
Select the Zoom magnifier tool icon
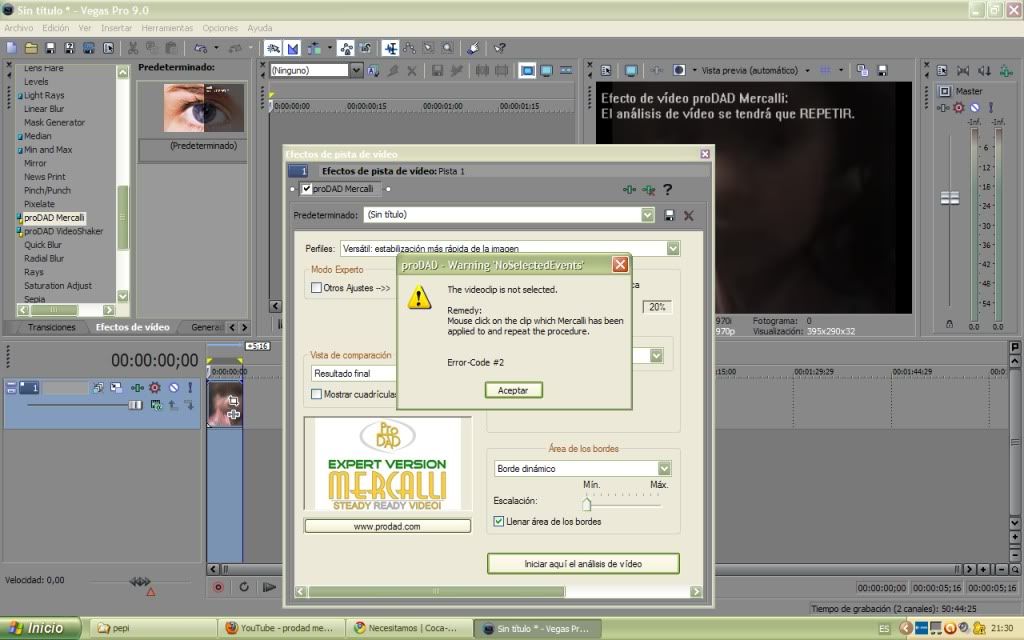tap(447, 48)
